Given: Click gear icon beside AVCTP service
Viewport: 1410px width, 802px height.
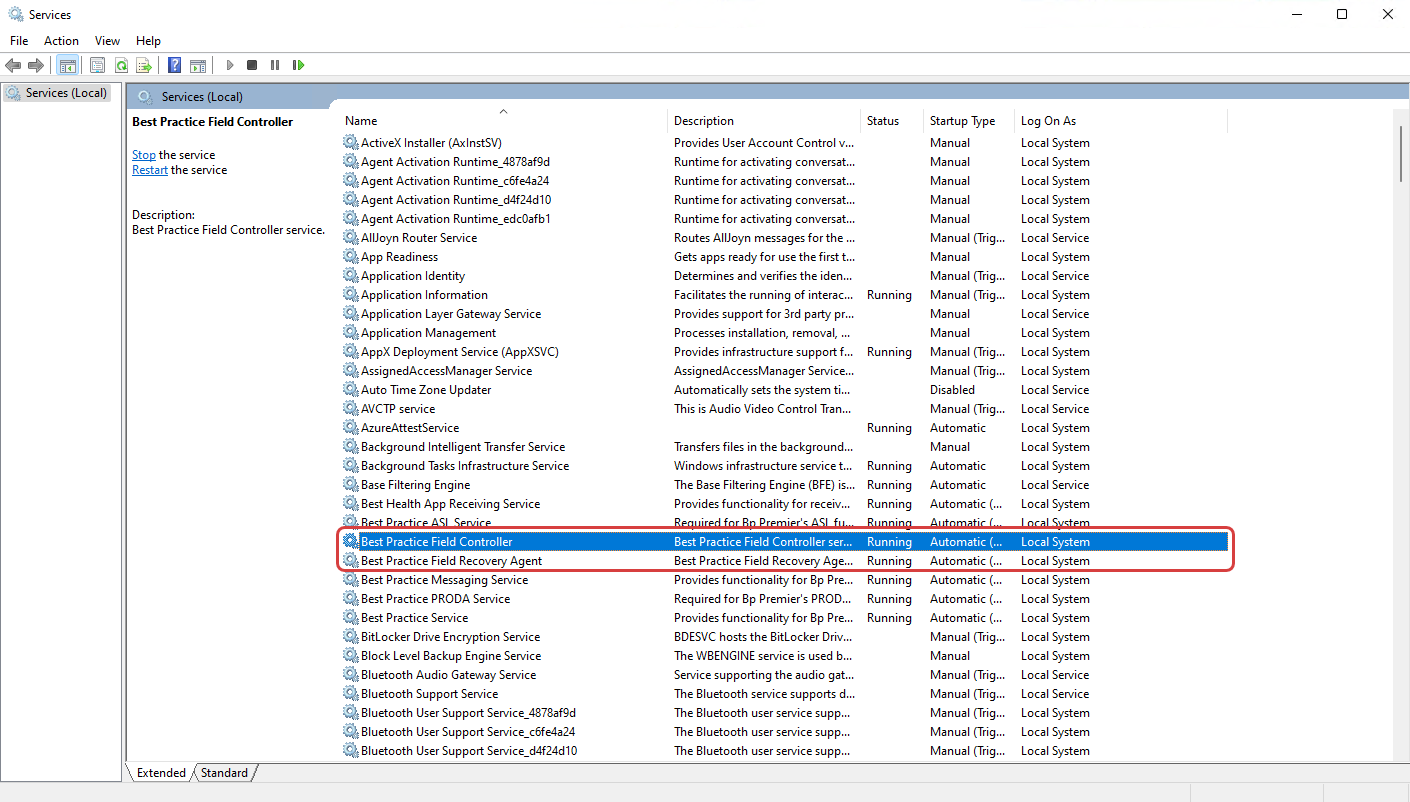Looking at the screenshot, I should 350,409.
